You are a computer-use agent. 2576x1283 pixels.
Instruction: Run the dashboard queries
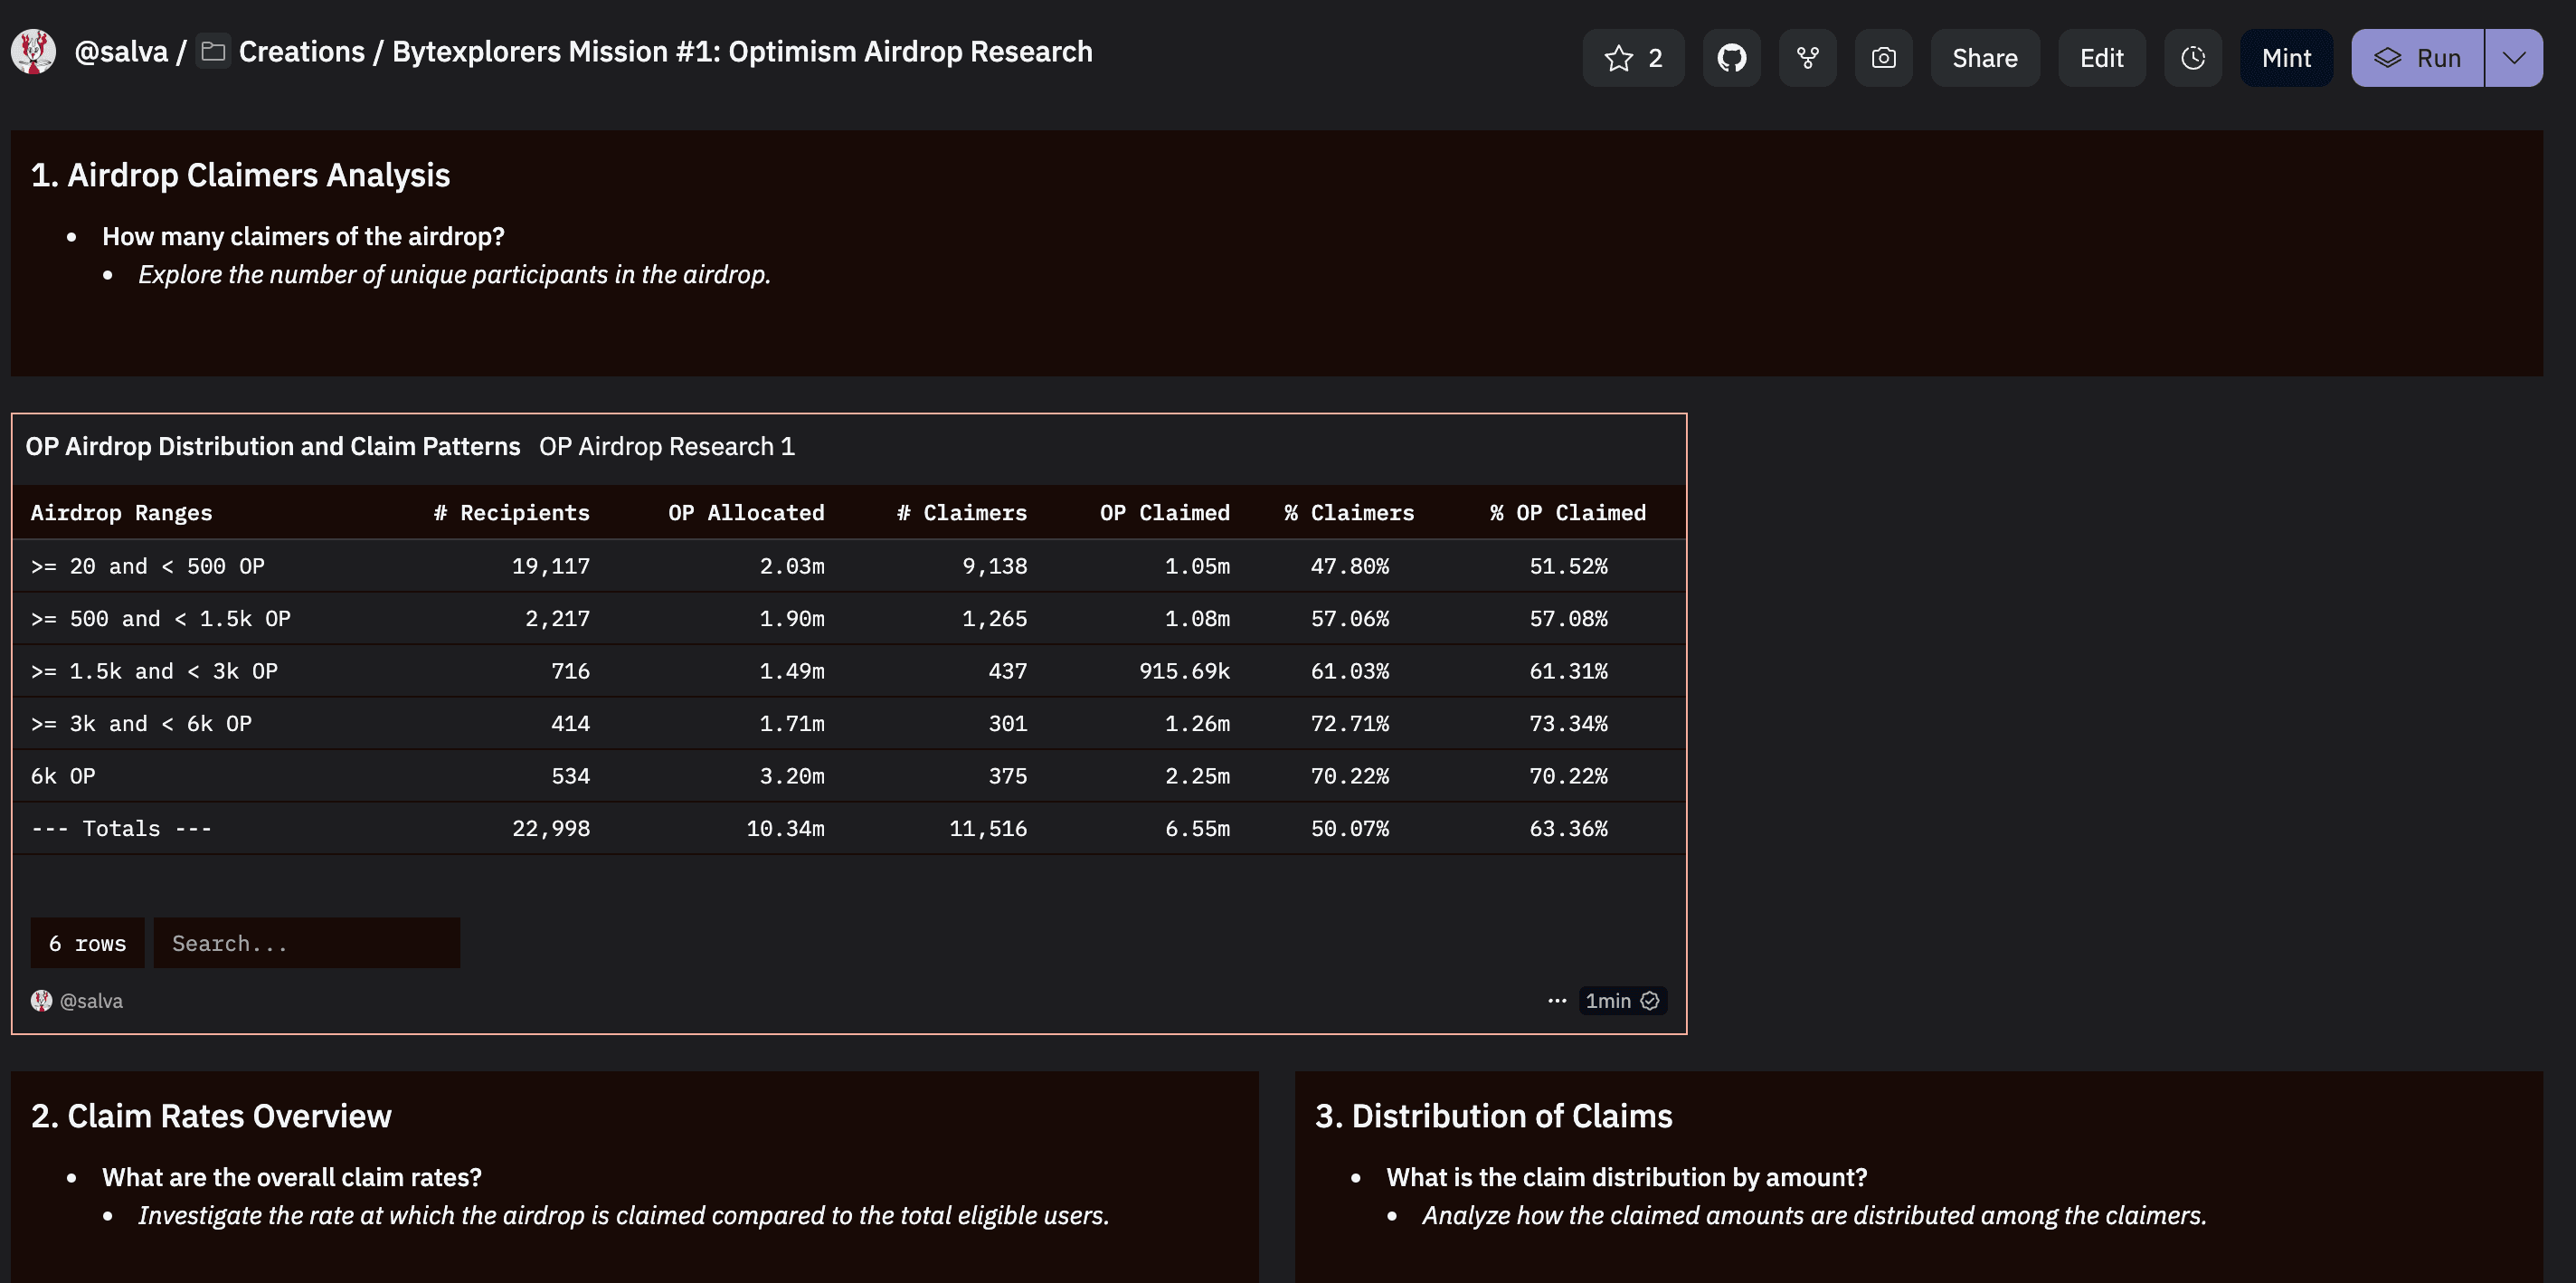2417,58
